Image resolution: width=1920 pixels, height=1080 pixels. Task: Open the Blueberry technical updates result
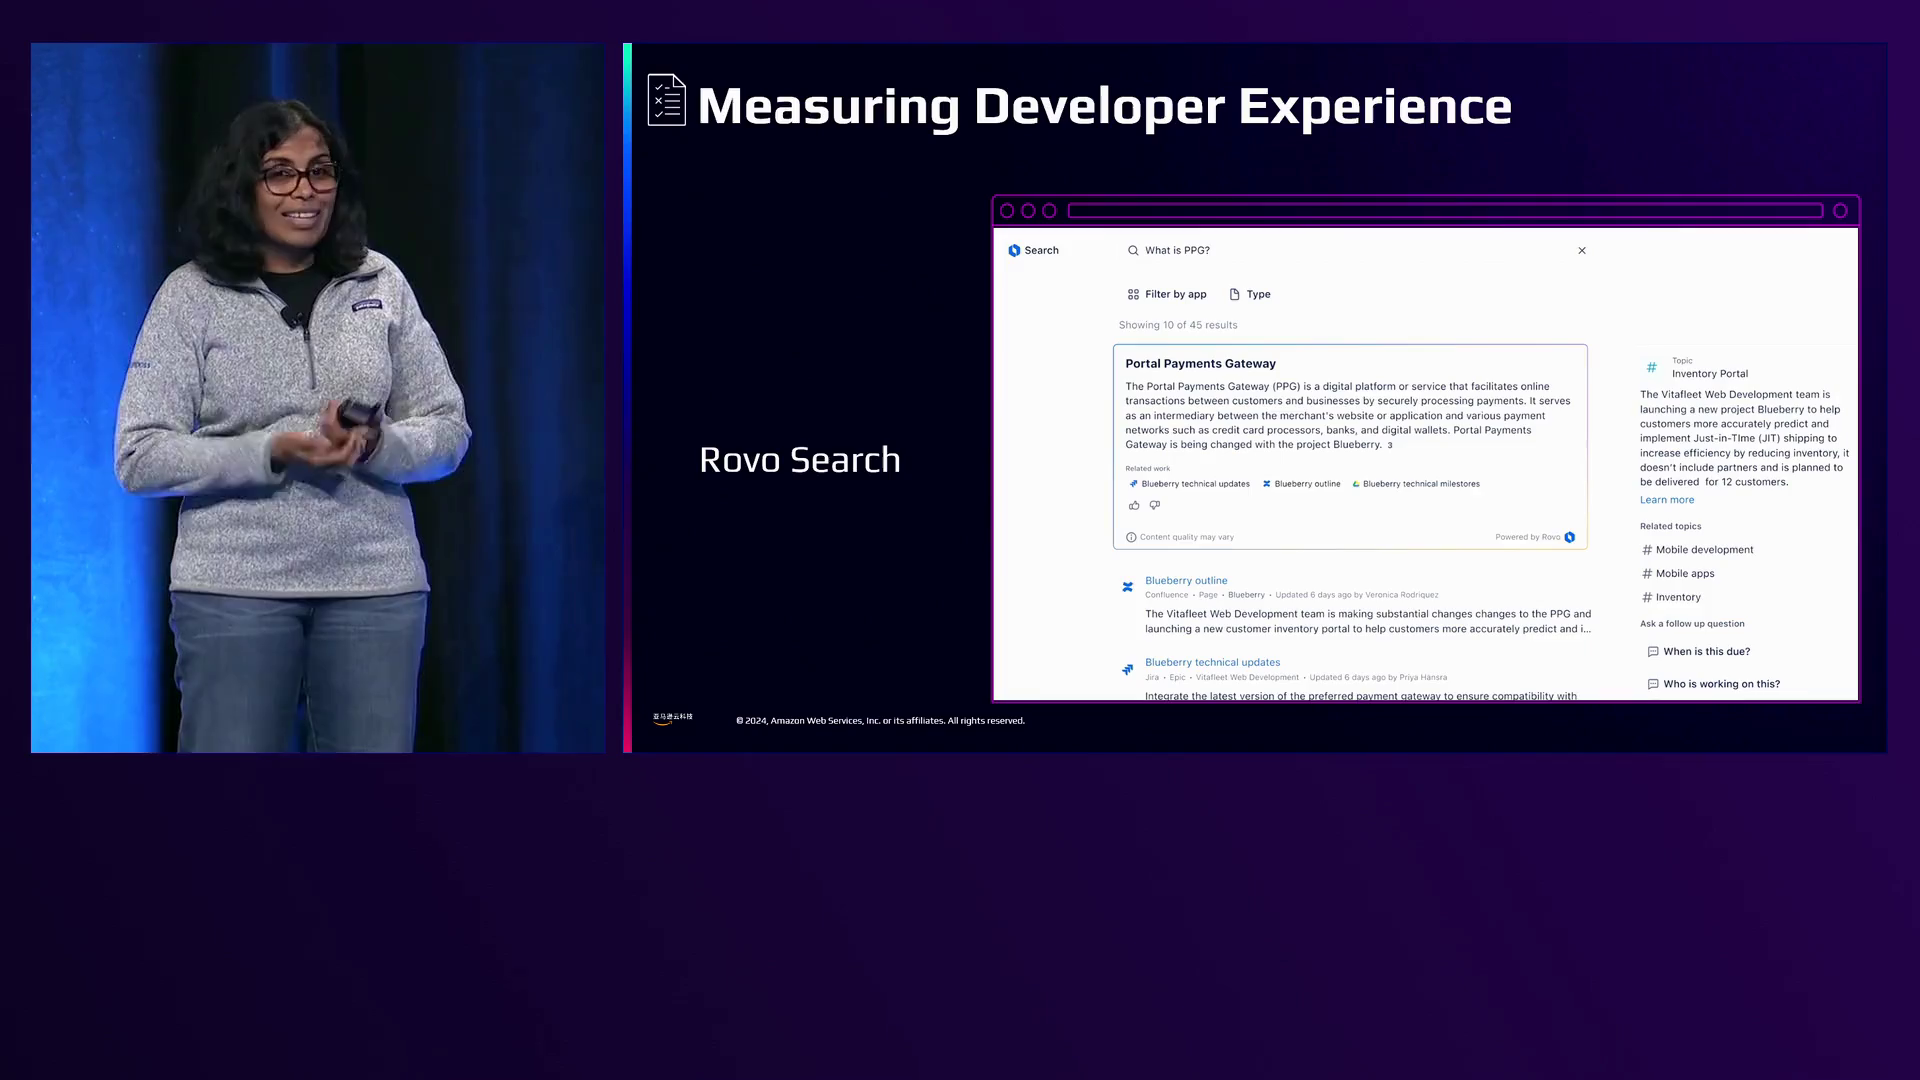pyautogui.click(x=1212, y=662)
